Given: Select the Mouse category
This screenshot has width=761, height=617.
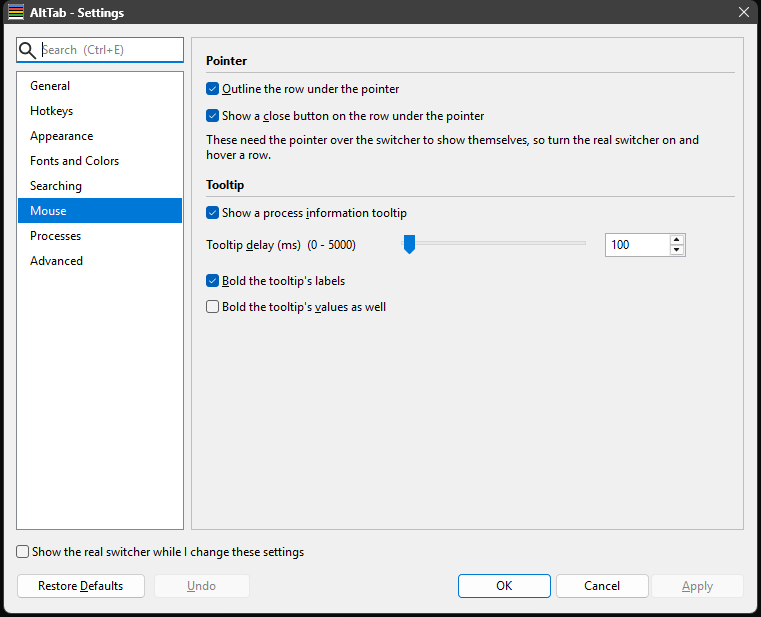Looking at the screenshot, I should pyautogui.click(x=100, y=211).
